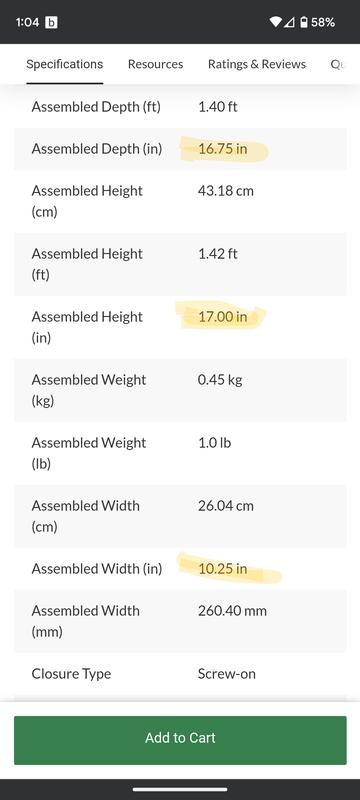Tap the Assembled Weight (kg) label
The width and height of the screenshot is (360, 800).
89,390
